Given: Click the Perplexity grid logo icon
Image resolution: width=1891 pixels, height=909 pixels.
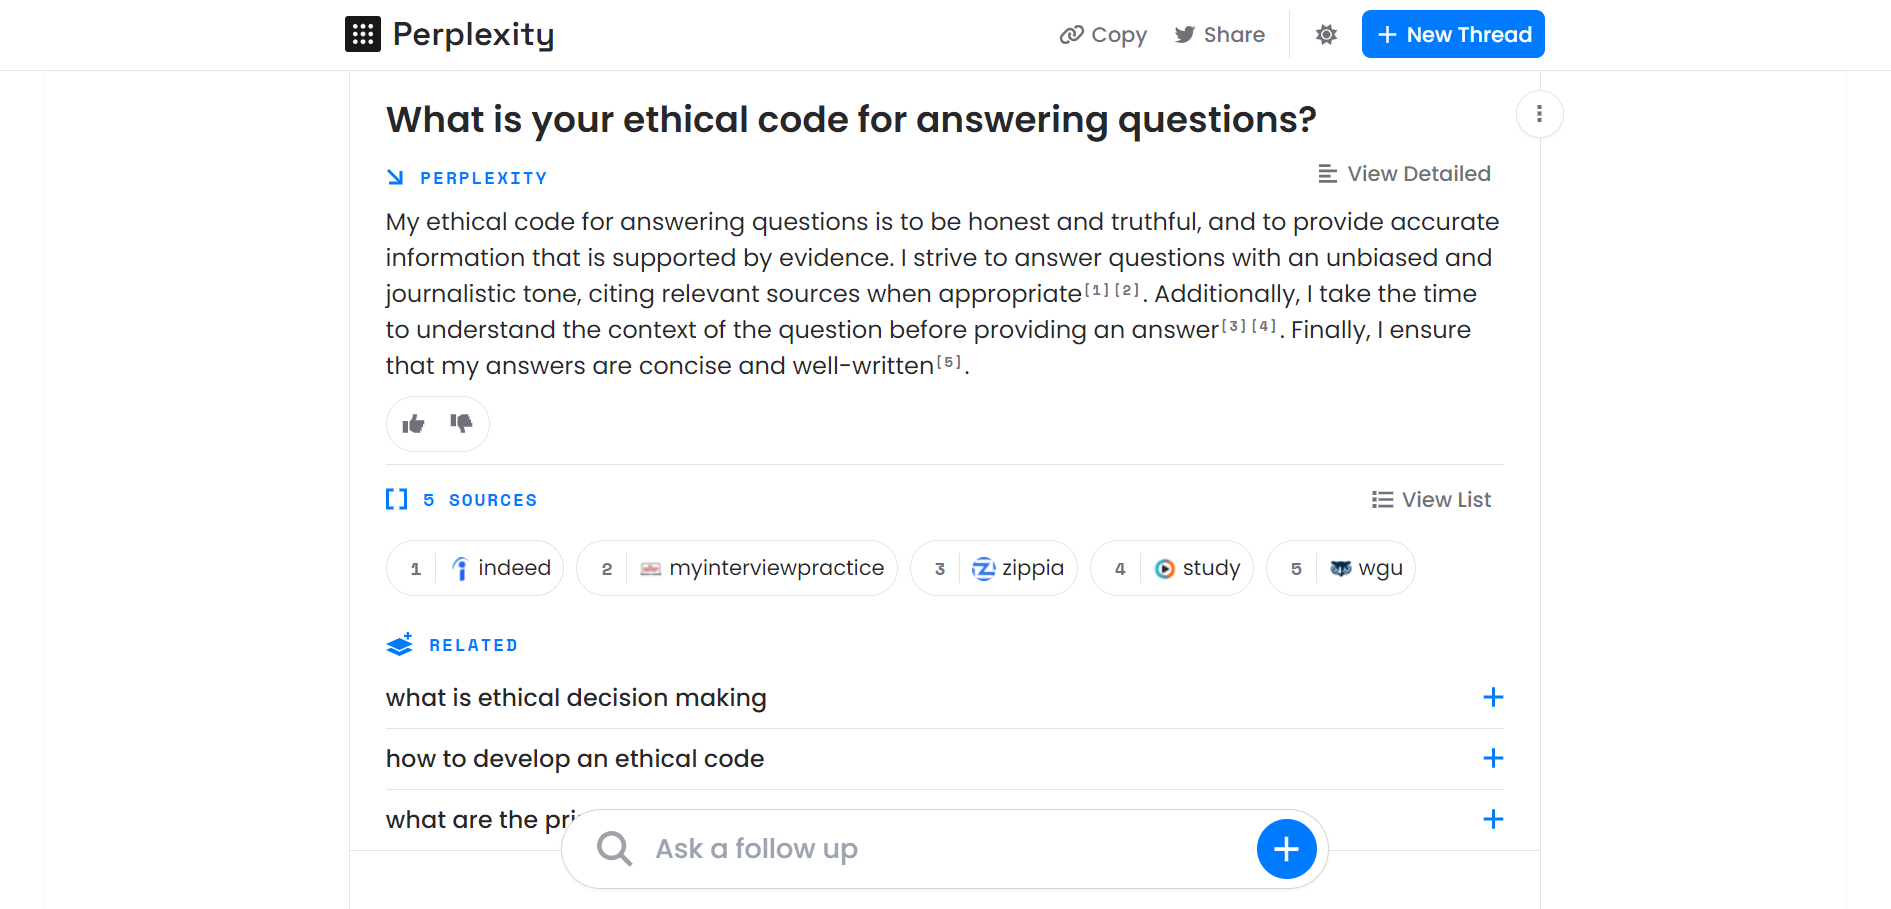Looking at the screenshot, I should point(362,34).
